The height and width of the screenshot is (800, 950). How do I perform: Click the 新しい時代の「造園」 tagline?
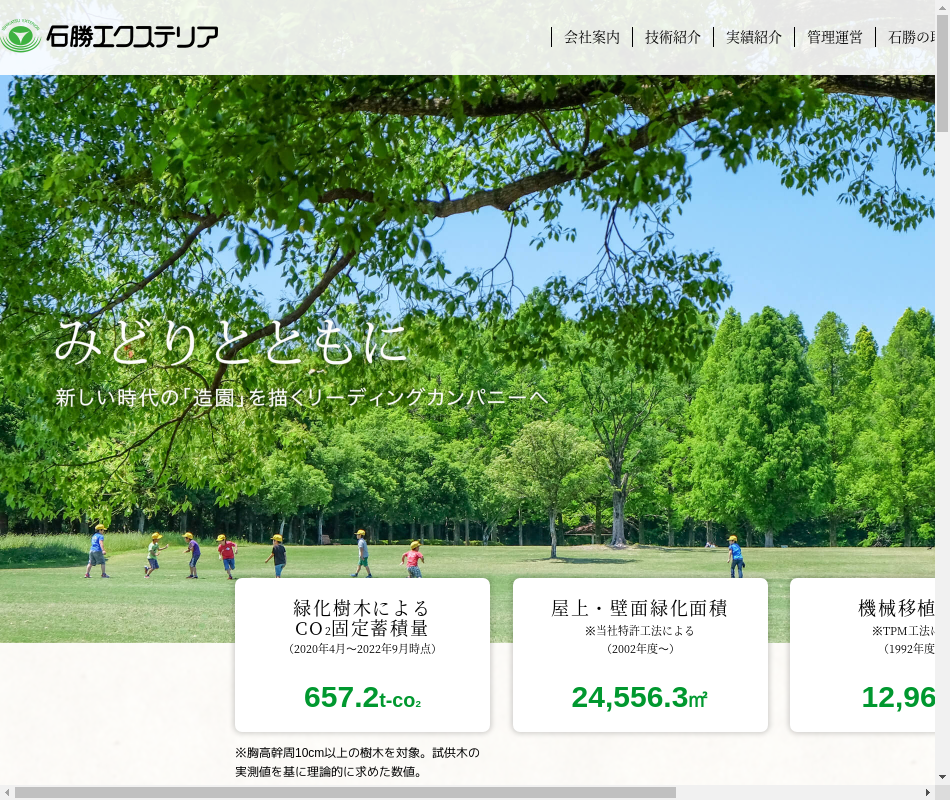pyautogui.click(x=301, y=397)
